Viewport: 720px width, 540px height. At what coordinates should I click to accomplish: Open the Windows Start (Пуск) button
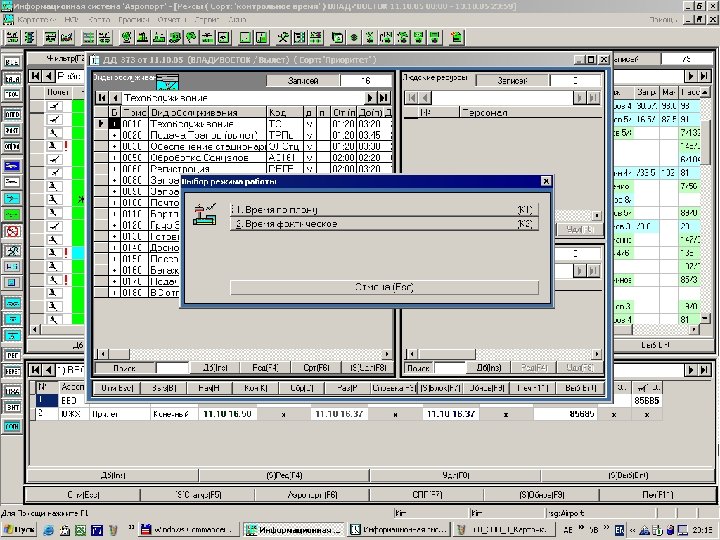[x=20, y=530]
